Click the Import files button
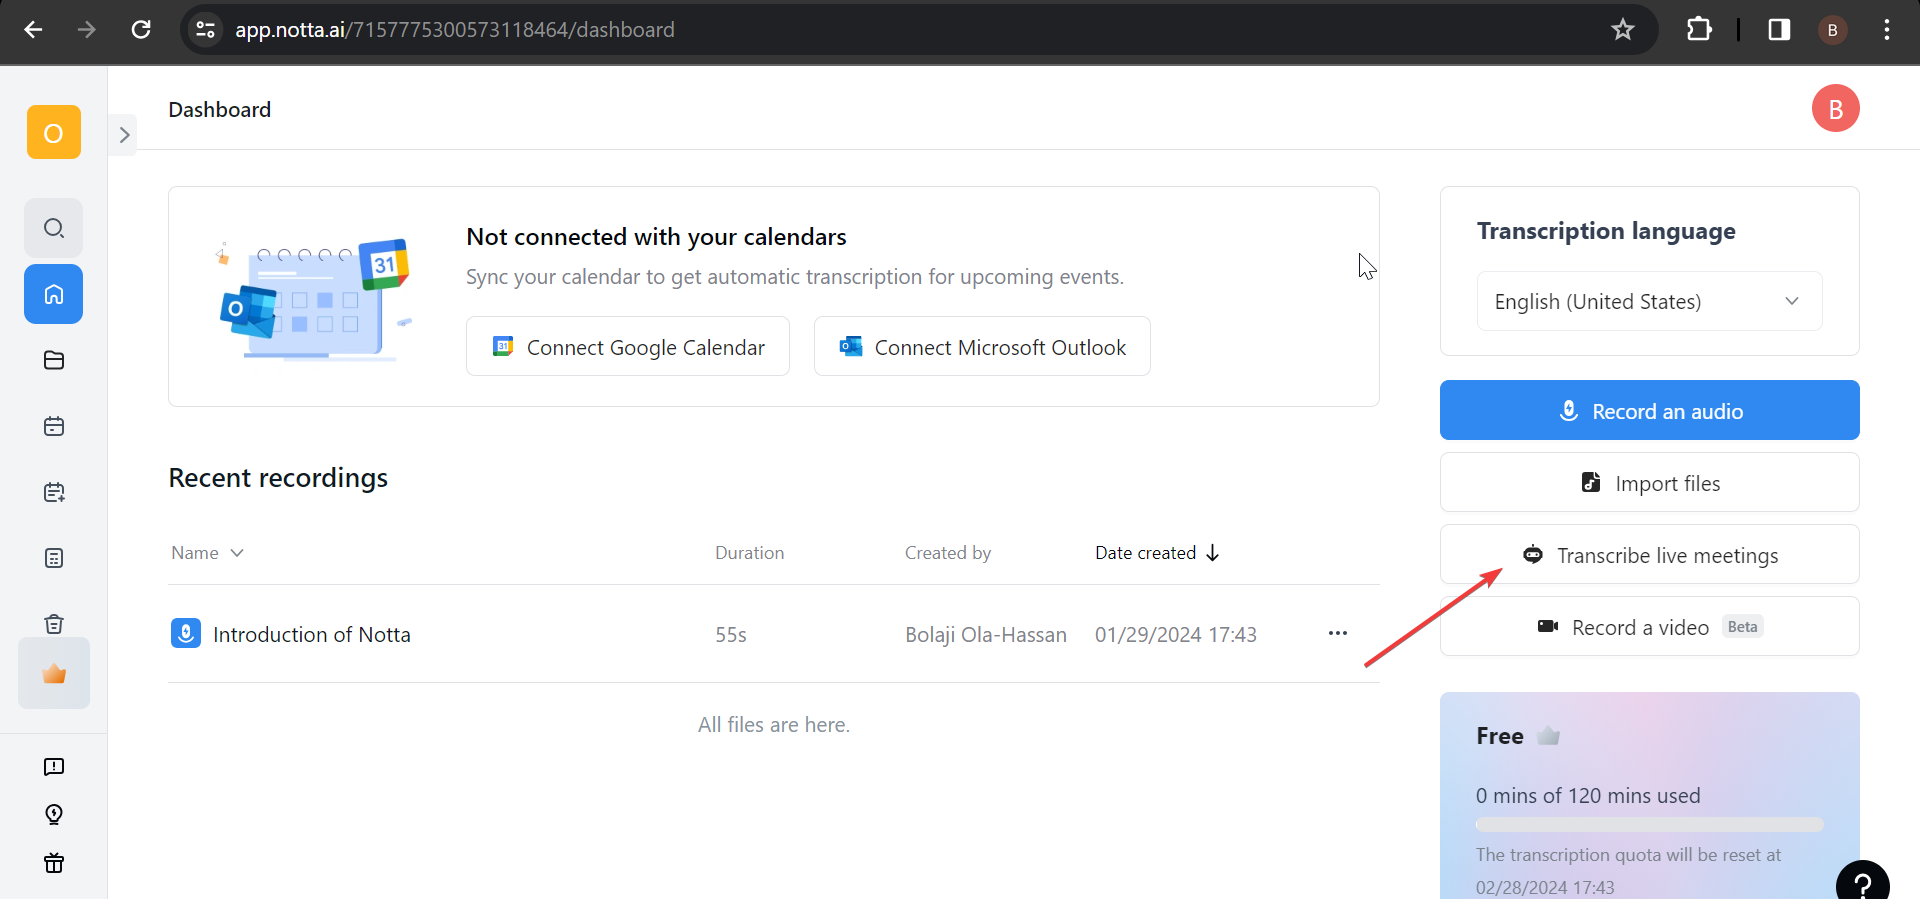This screenshot has width=1920, height=899. (x=1649, y=482)
